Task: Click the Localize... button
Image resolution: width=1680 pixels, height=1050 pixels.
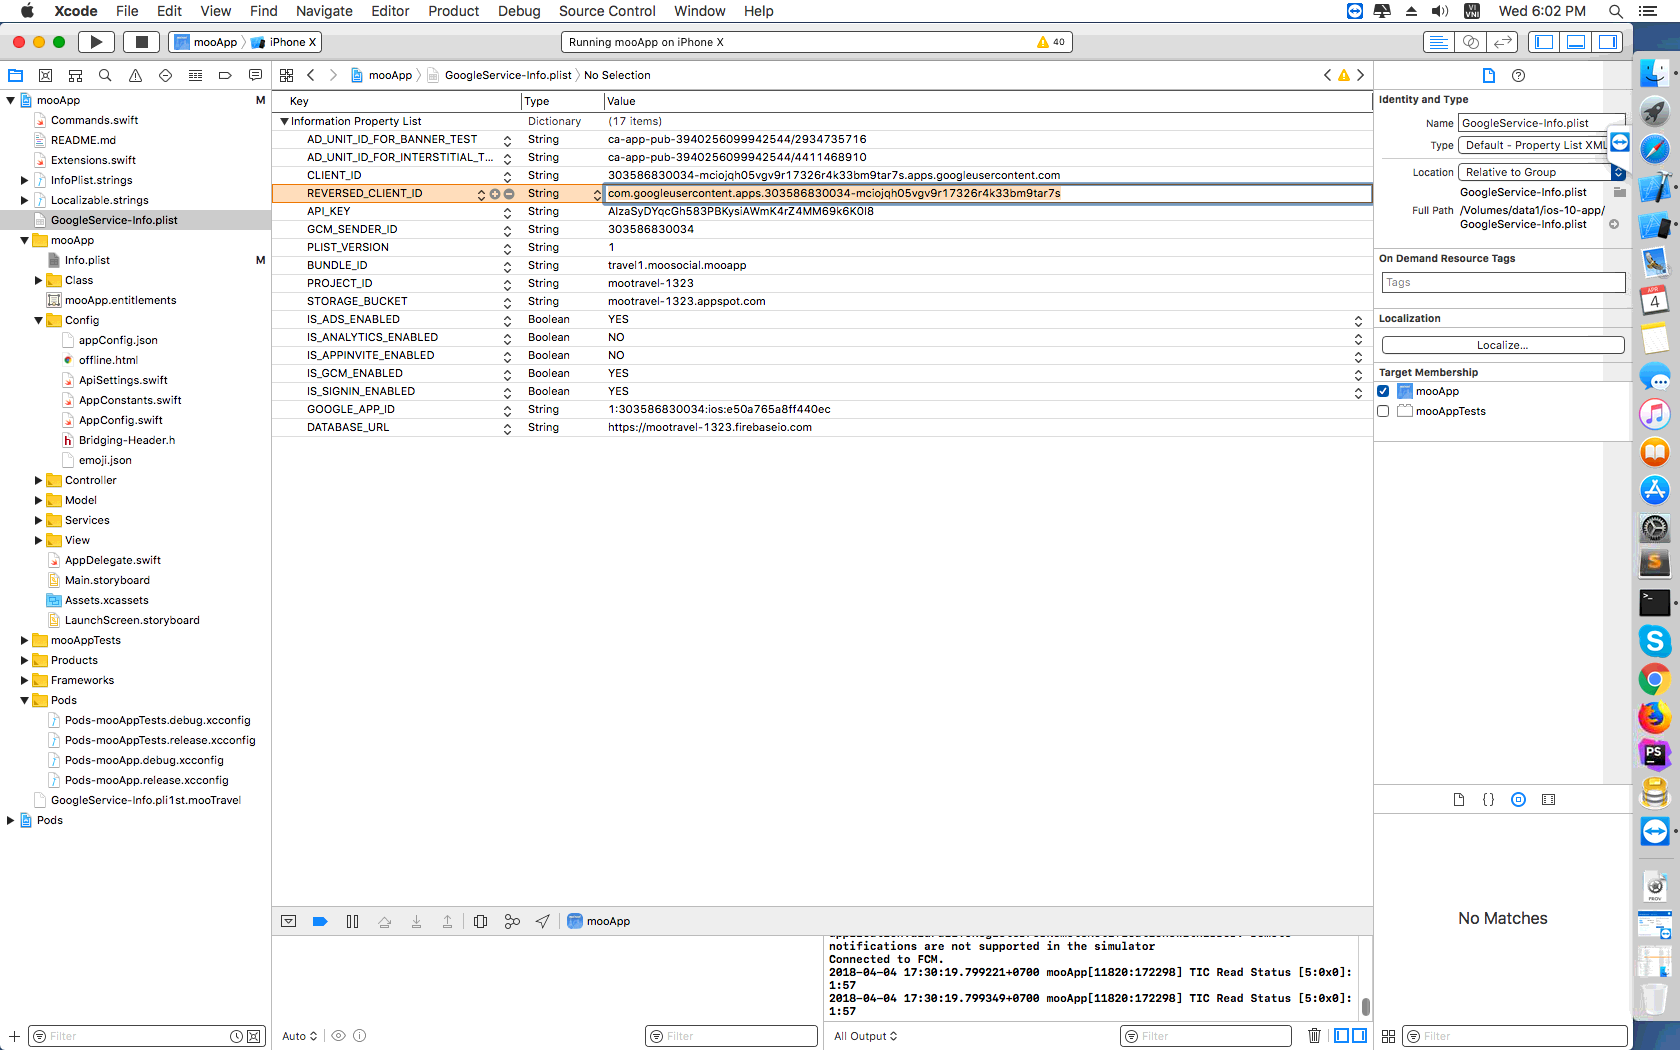Action: coord(1502,345)
